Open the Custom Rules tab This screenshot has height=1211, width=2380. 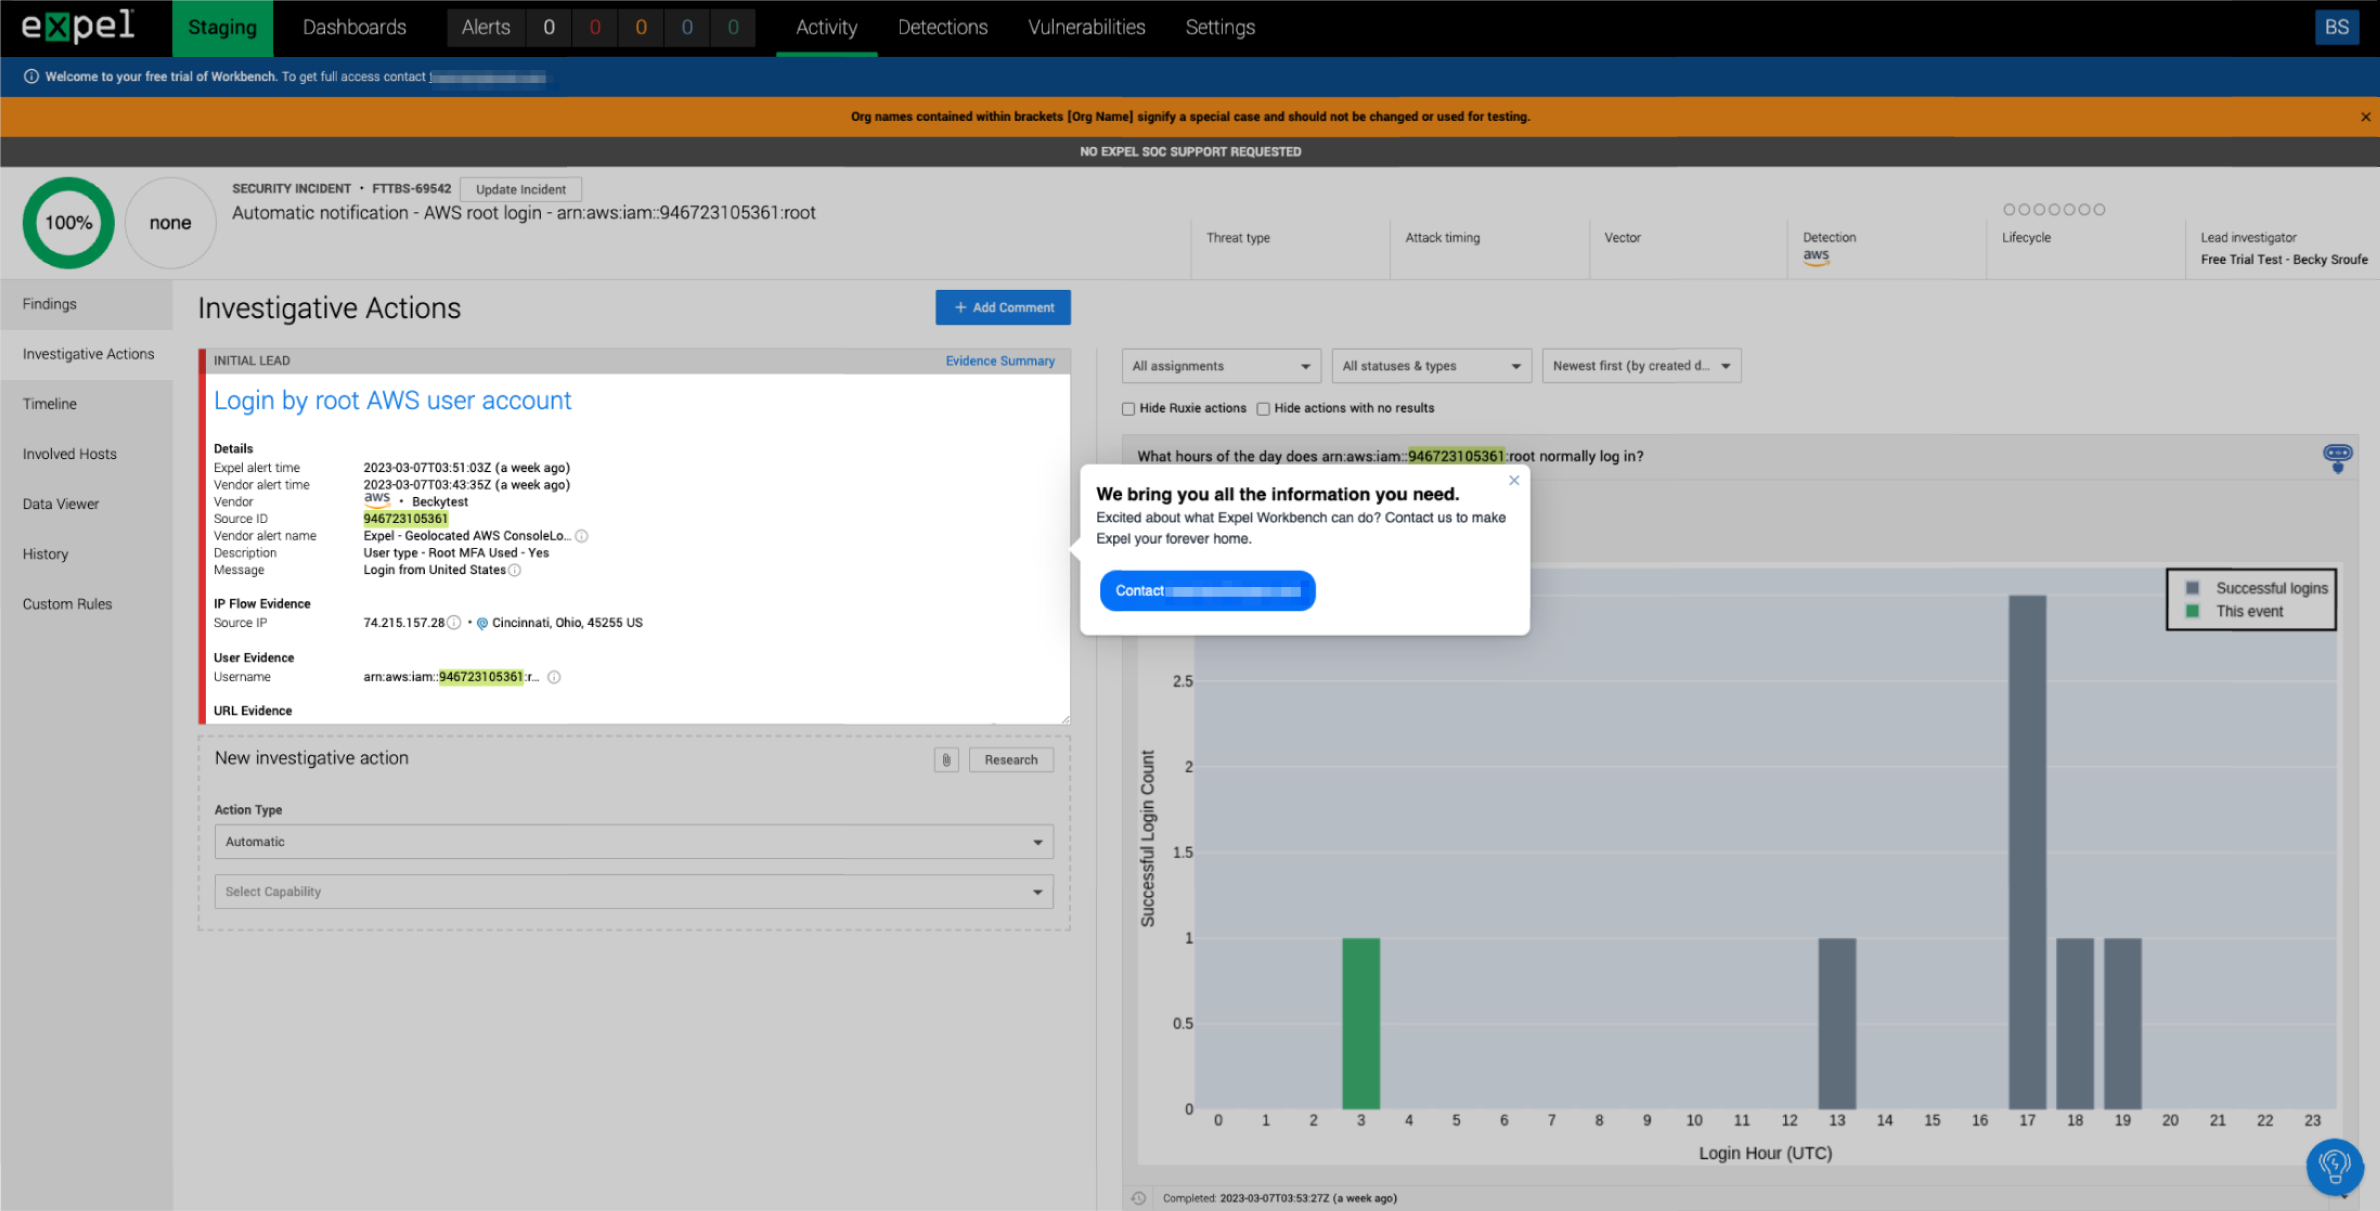click(x=86, y=604)
